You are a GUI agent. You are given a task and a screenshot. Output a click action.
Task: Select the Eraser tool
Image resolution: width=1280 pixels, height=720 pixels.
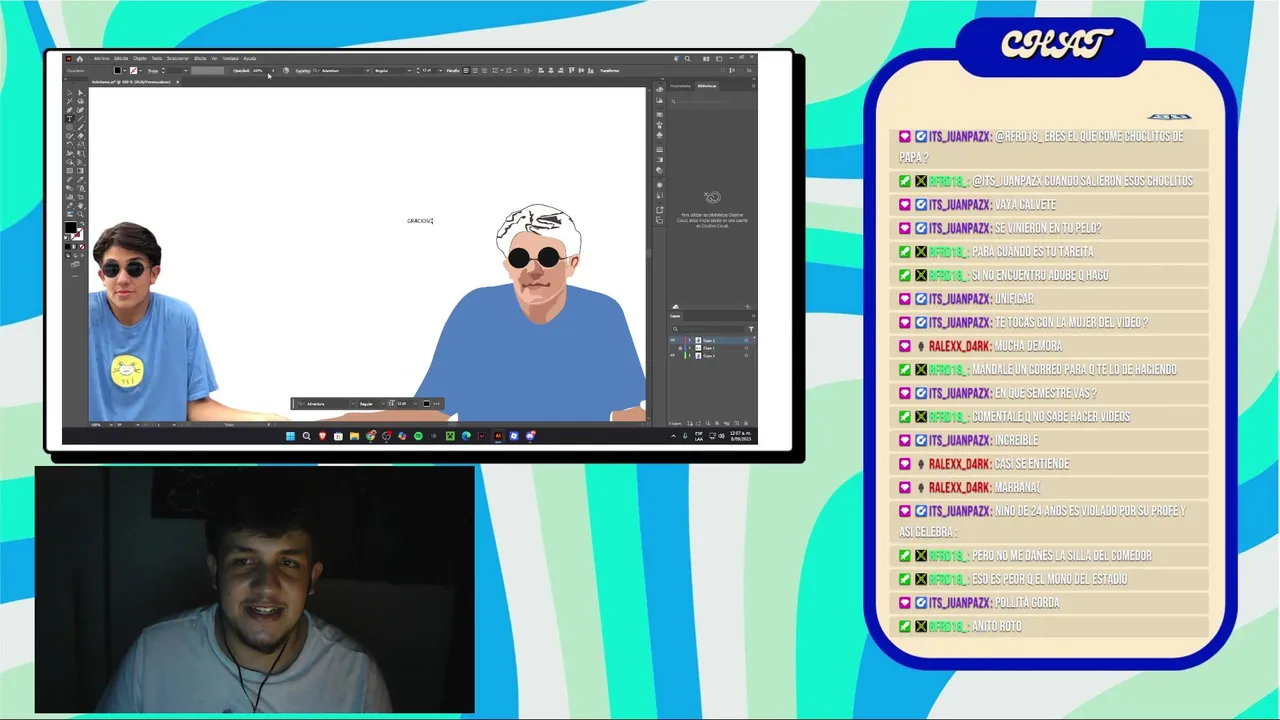(80, 136)
